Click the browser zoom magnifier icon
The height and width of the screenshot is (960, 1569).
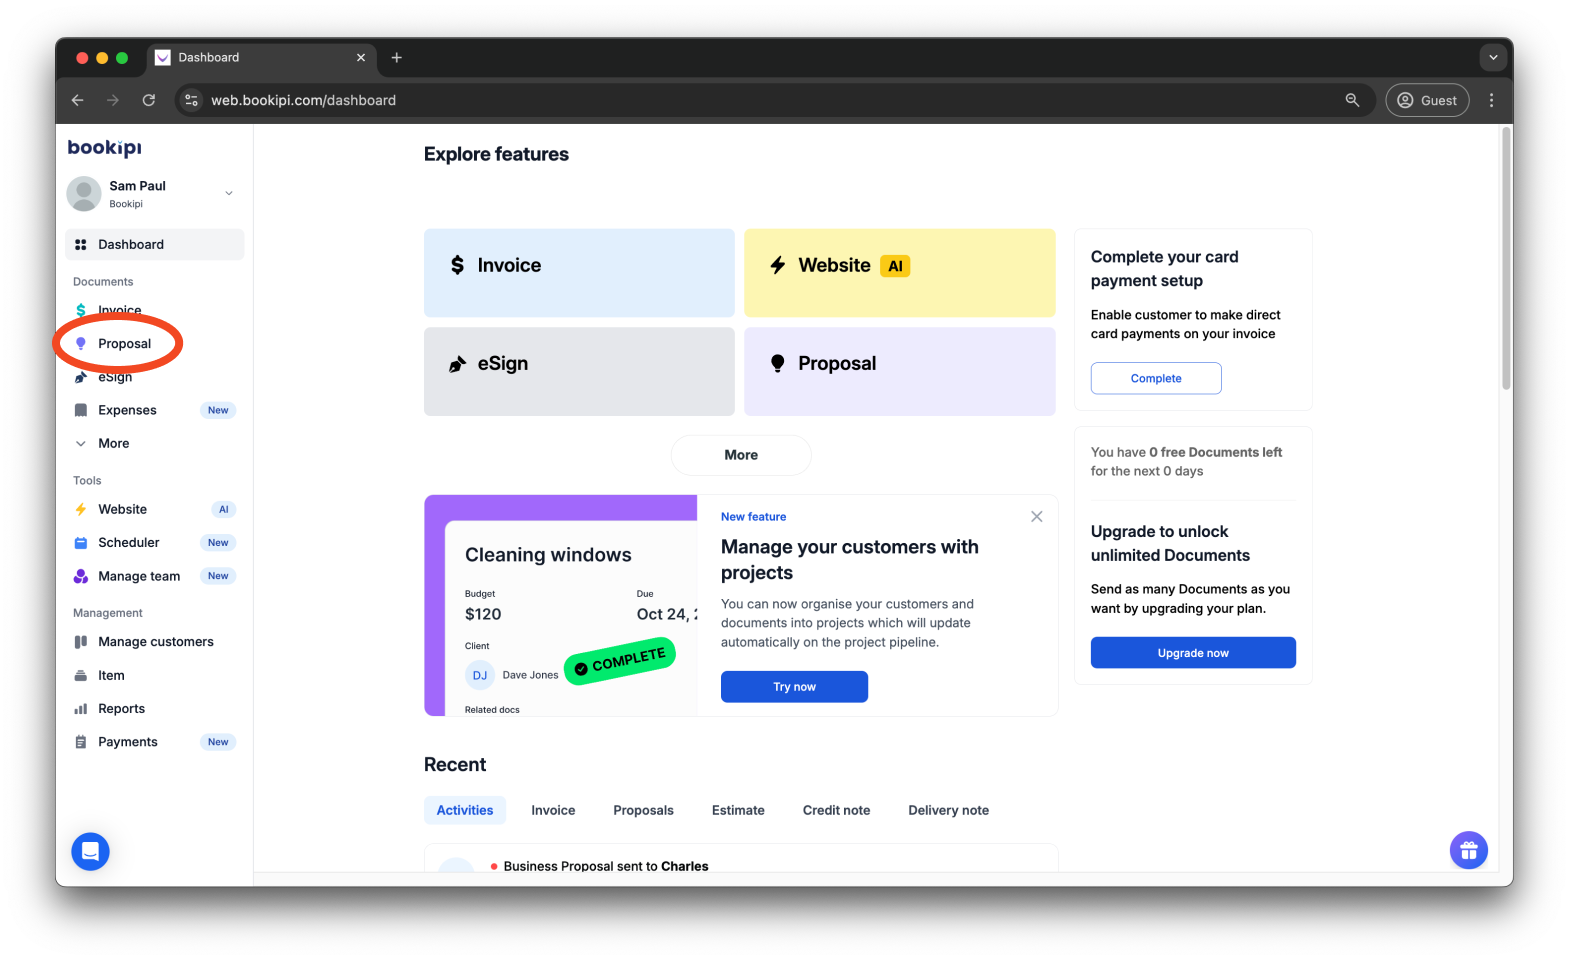(1352, 100)
